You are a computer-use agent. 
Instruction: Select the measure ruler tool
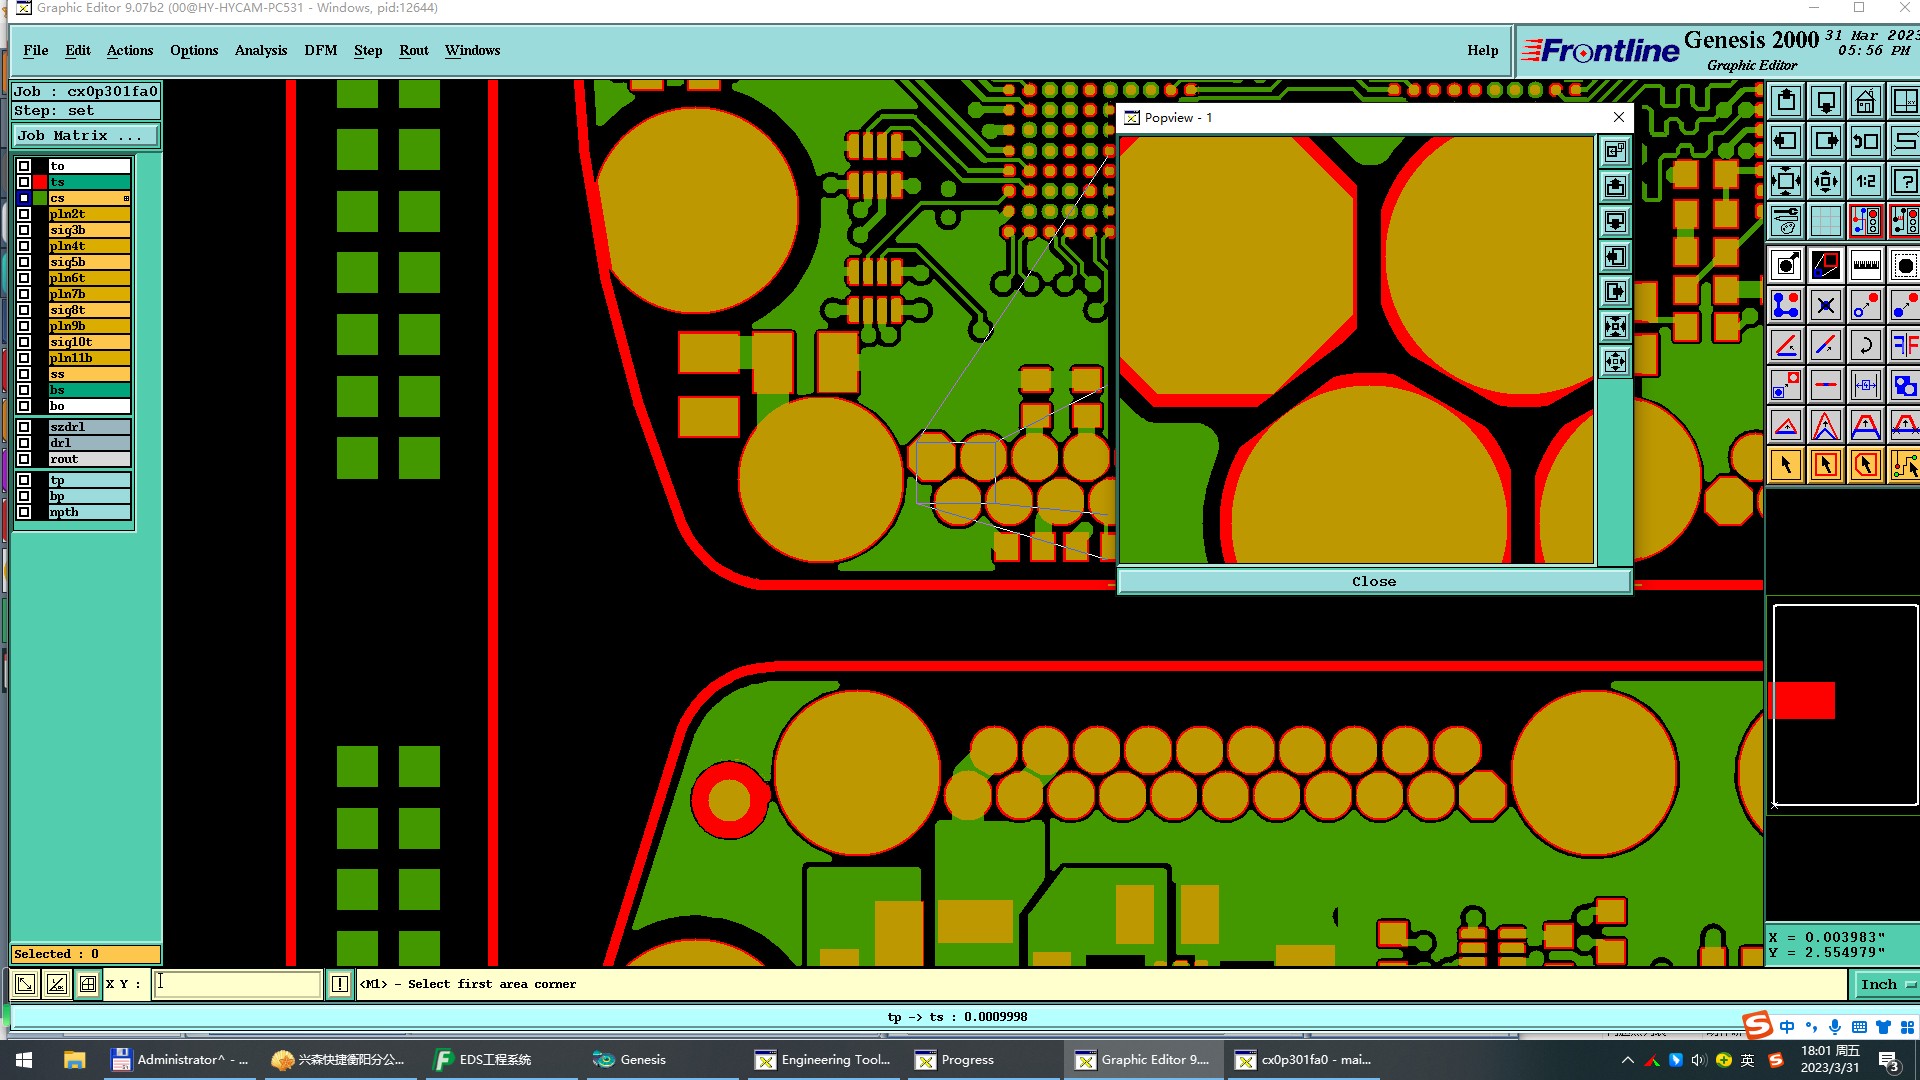coord(1865,266)
